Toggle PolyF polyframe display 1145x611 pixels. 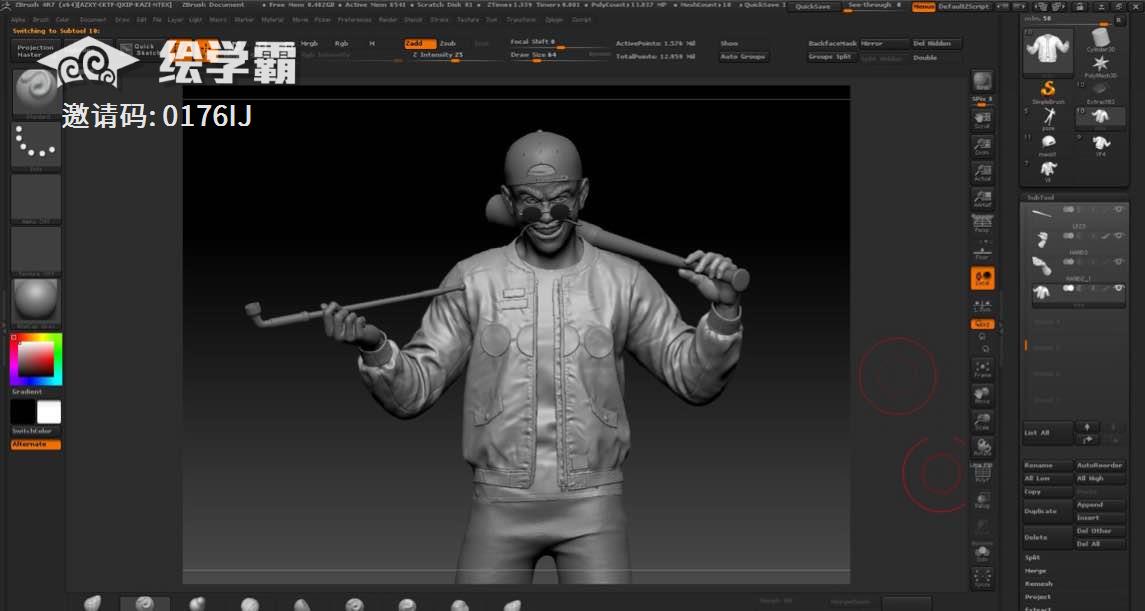pos(982,474)
